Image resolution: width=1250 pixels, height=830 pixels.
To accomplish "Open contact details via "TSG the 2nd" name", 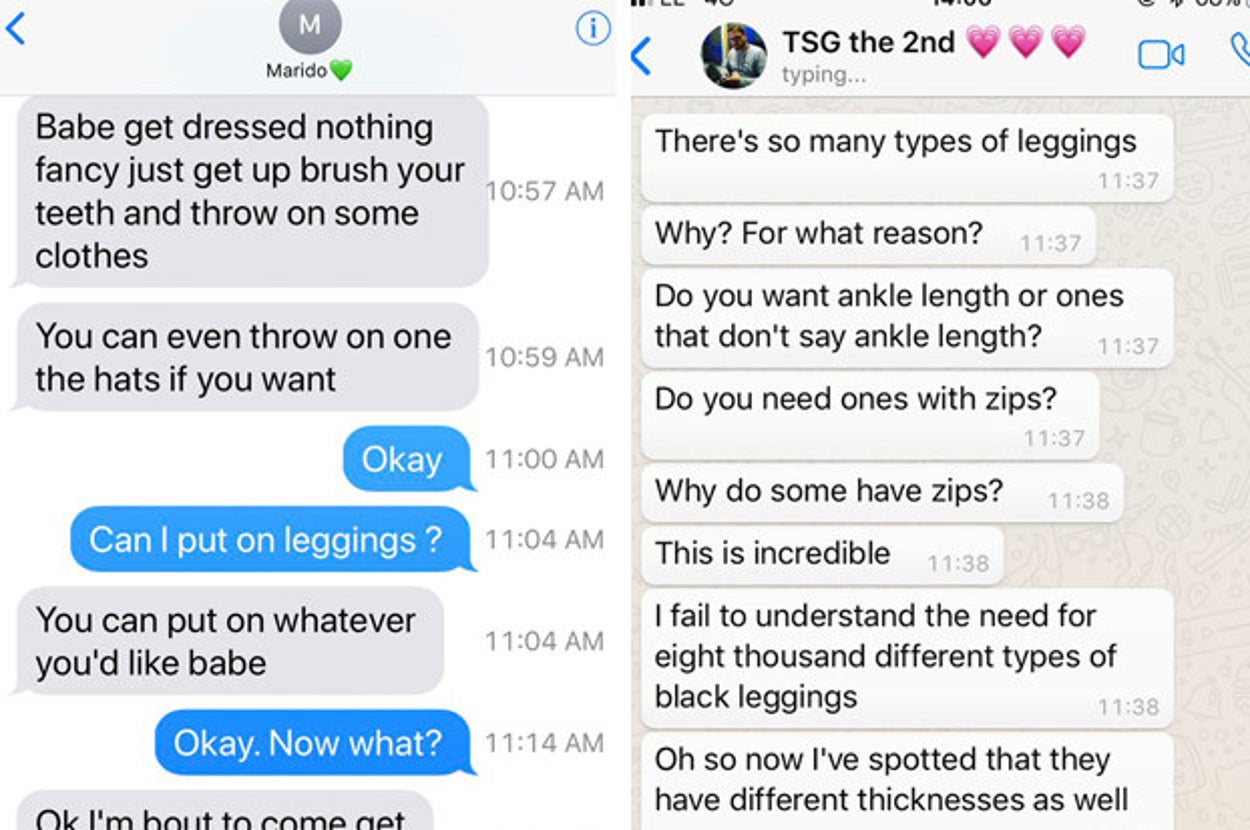I will 868,43.
